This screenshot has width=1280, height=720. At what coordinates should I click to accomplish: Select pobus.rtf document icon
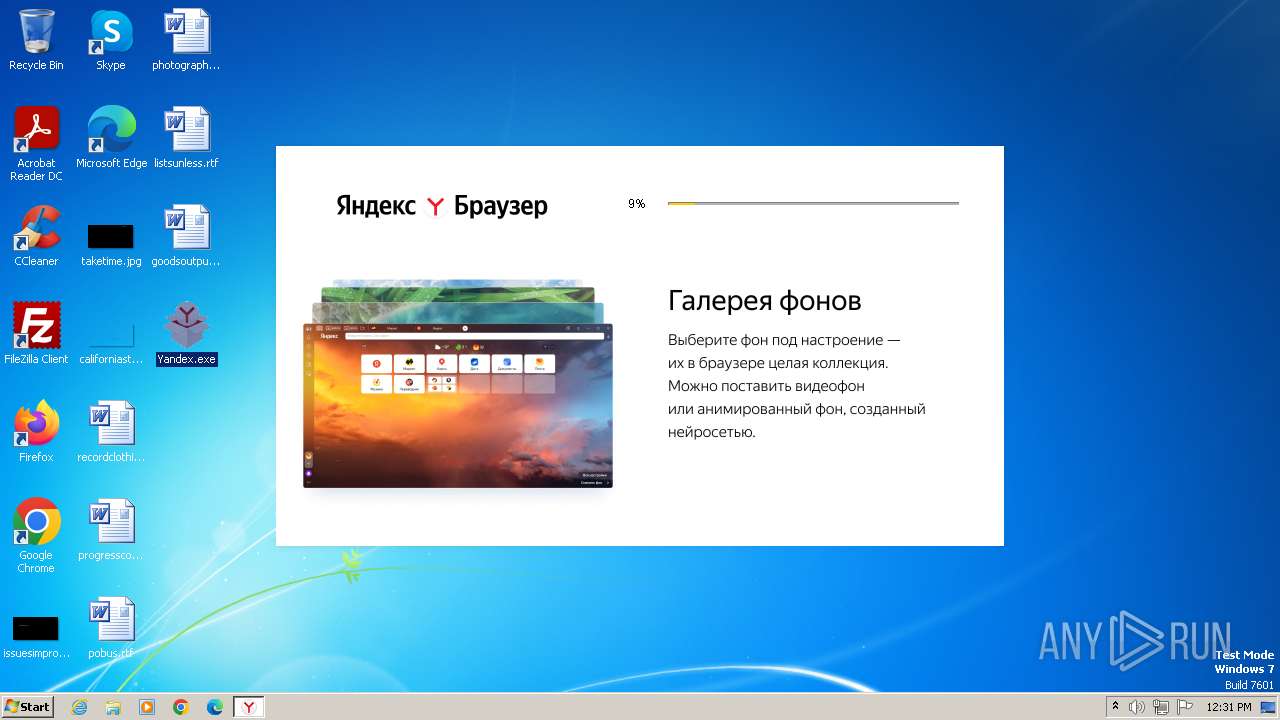tap(110, 628)
